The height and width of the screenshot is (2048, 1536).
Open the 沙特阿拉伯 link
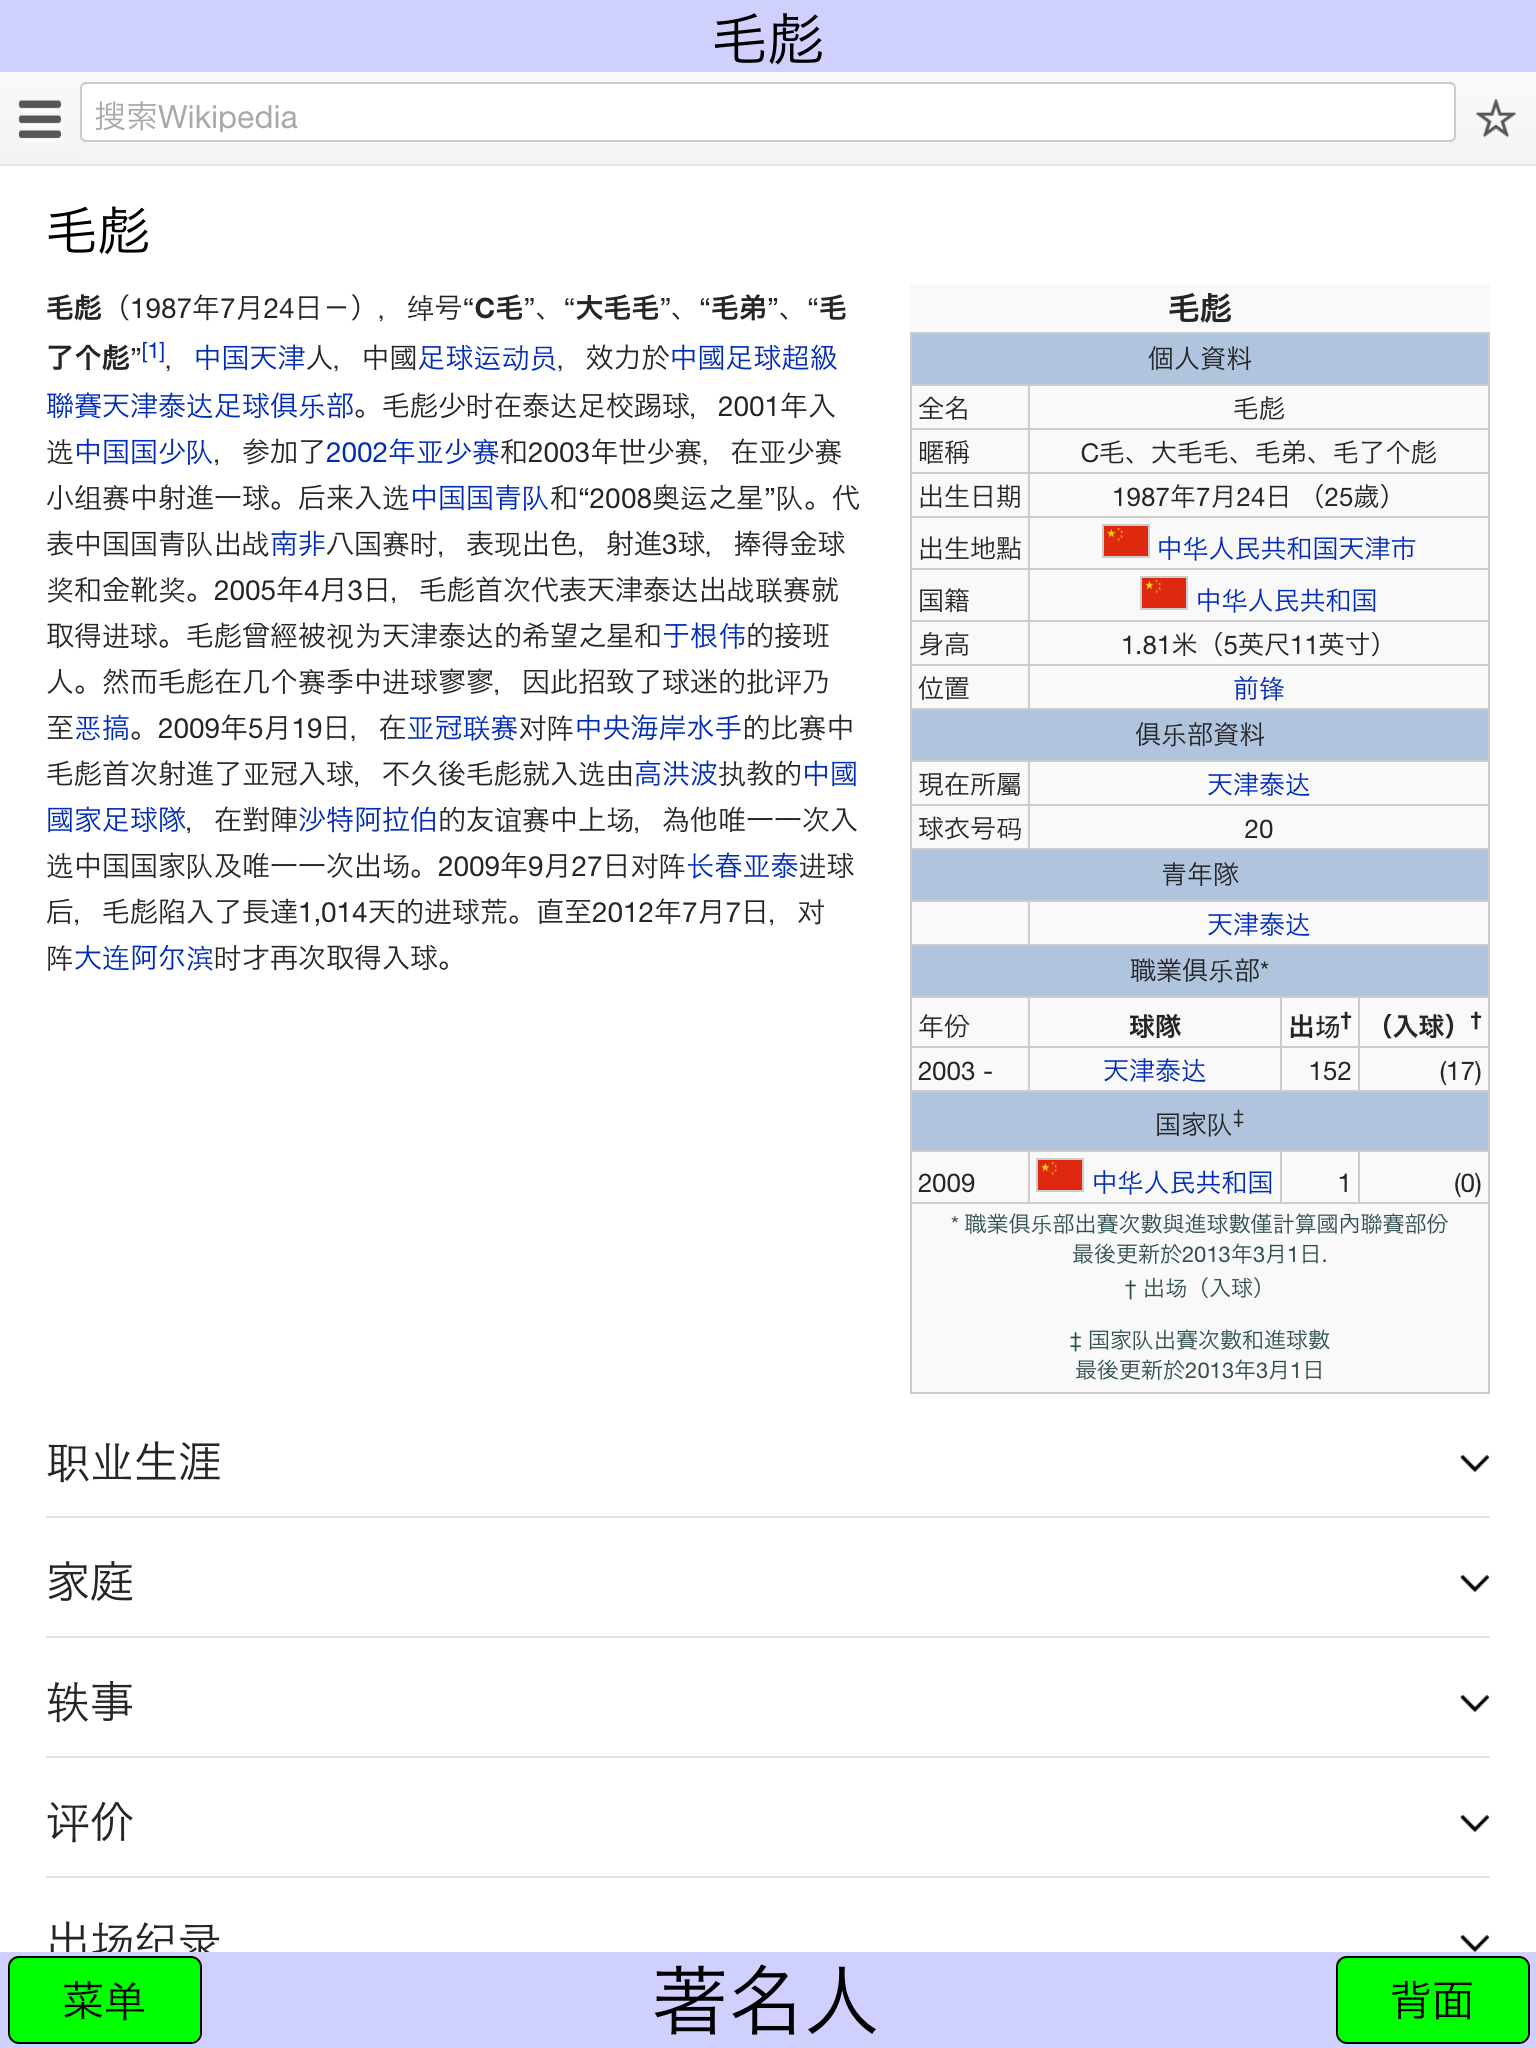[368, 820]
